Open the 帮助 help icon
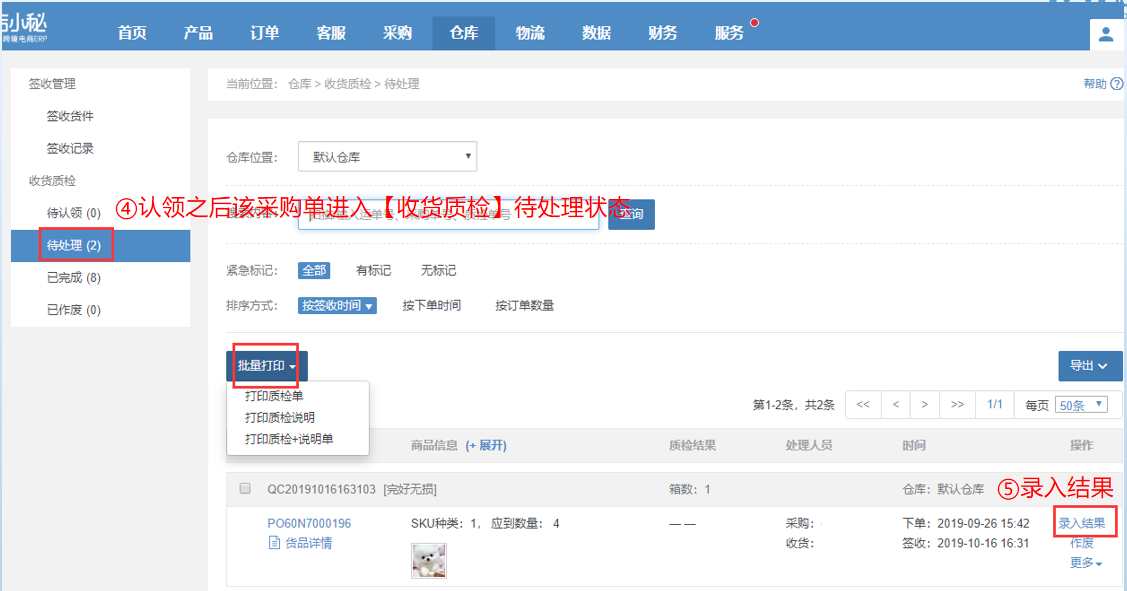Image resolution: width=1127 pixels, height=591 pixels. pyautogui.click(x=1116, y=84)
